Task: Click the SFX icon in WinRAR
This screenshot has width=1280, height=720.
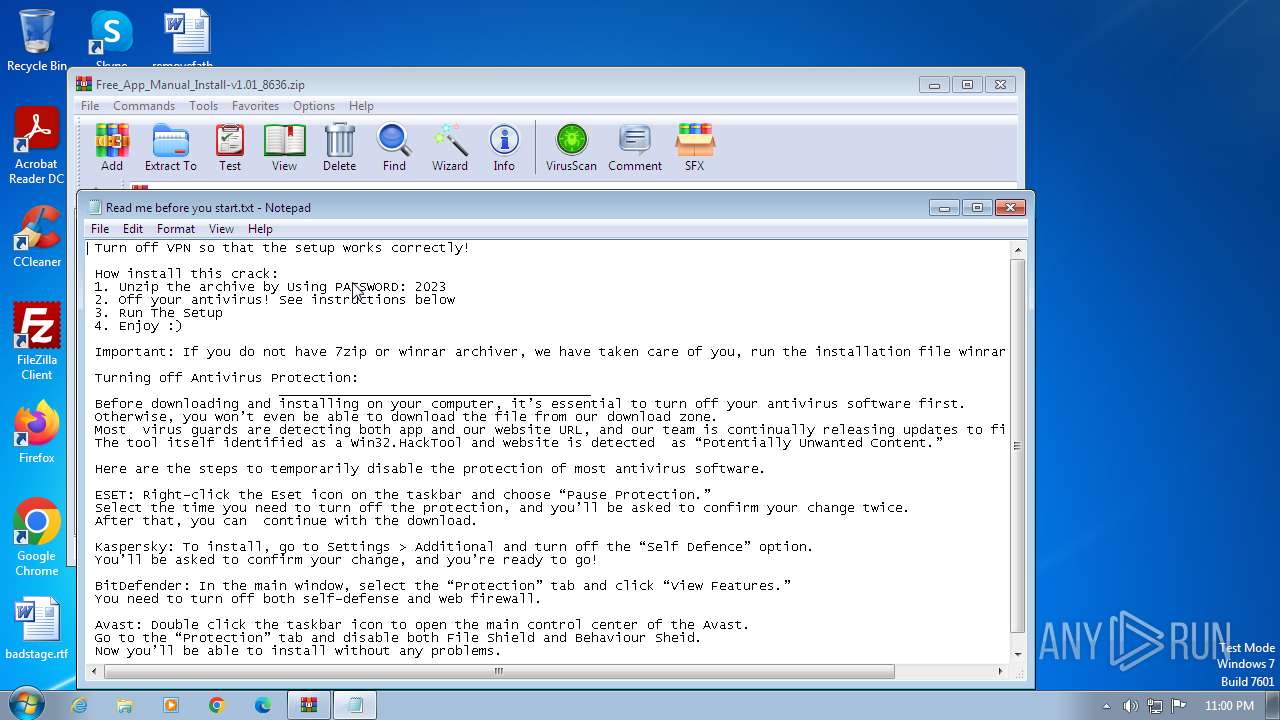Action: [x=694, y=147]
